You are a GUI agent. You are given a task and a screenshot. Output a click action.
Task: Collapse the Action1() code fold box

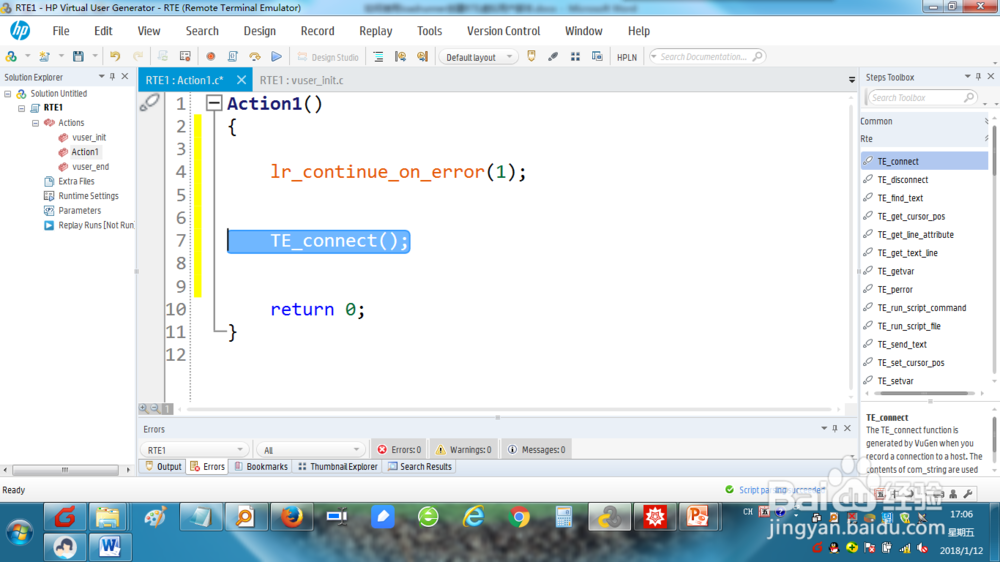214,103
